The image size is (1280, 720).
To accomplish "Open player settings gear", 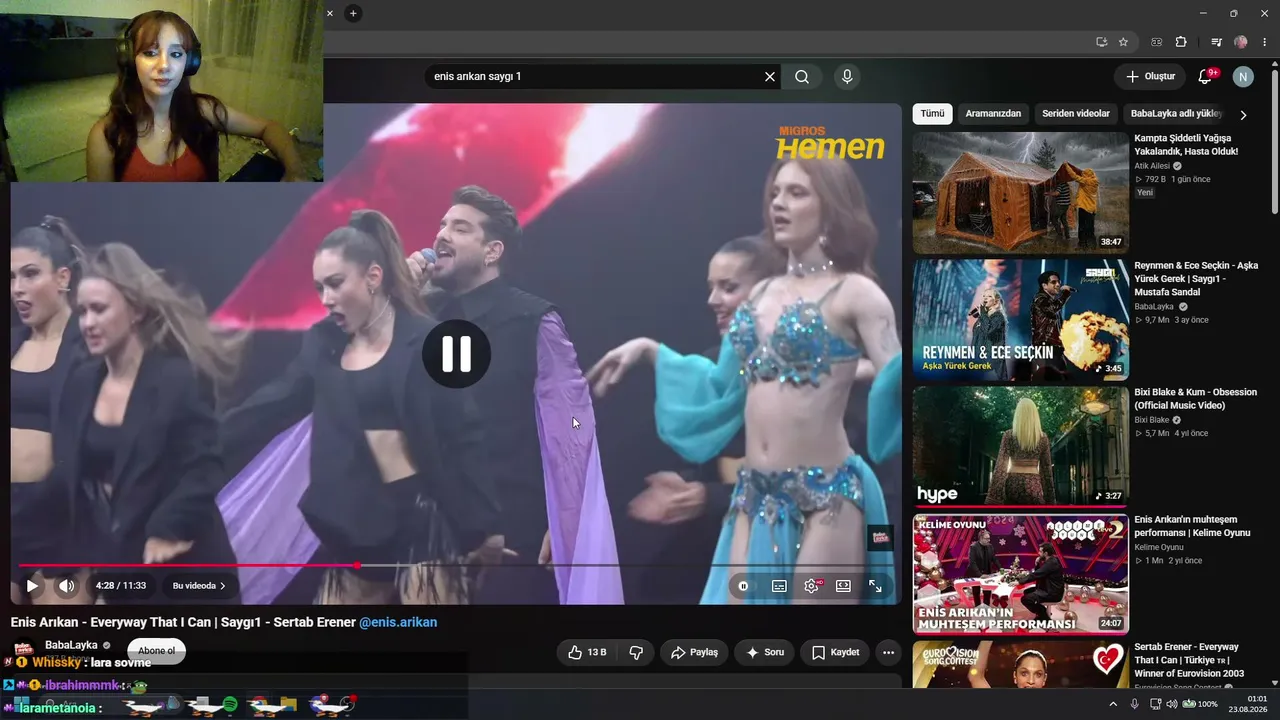I will tap(811, 586).
